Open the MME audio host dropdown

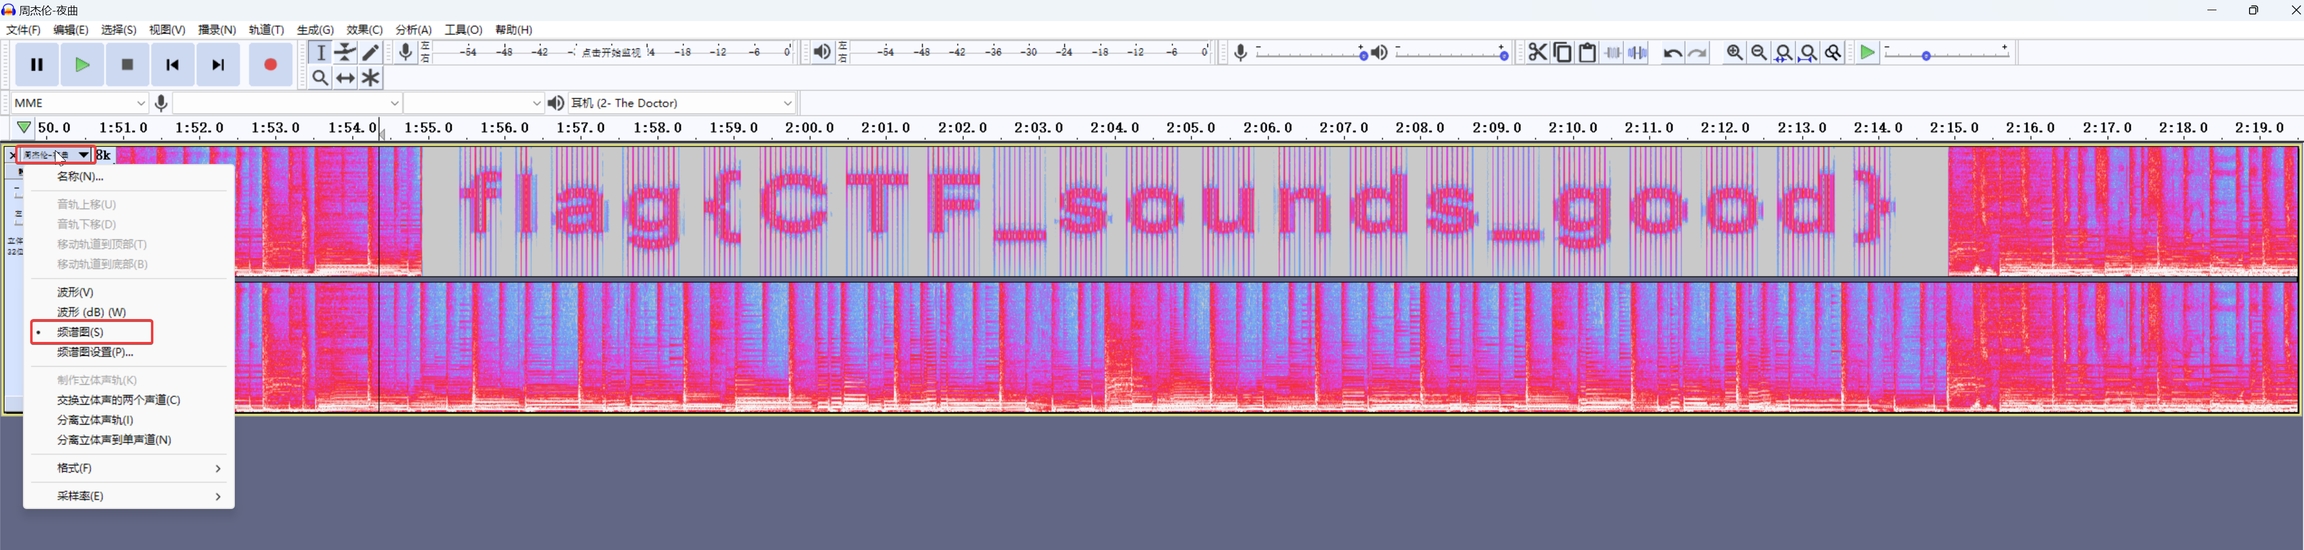(x=80, y=103)
